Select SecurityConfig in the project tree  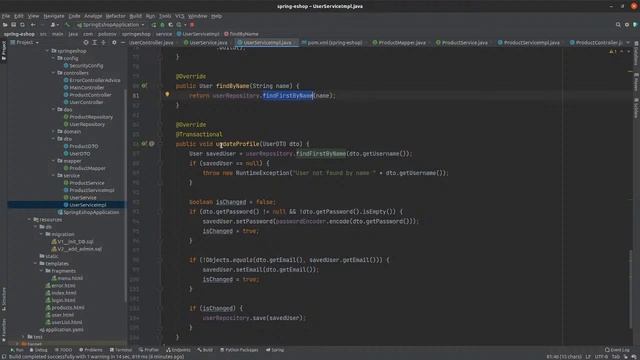(84, 66)
